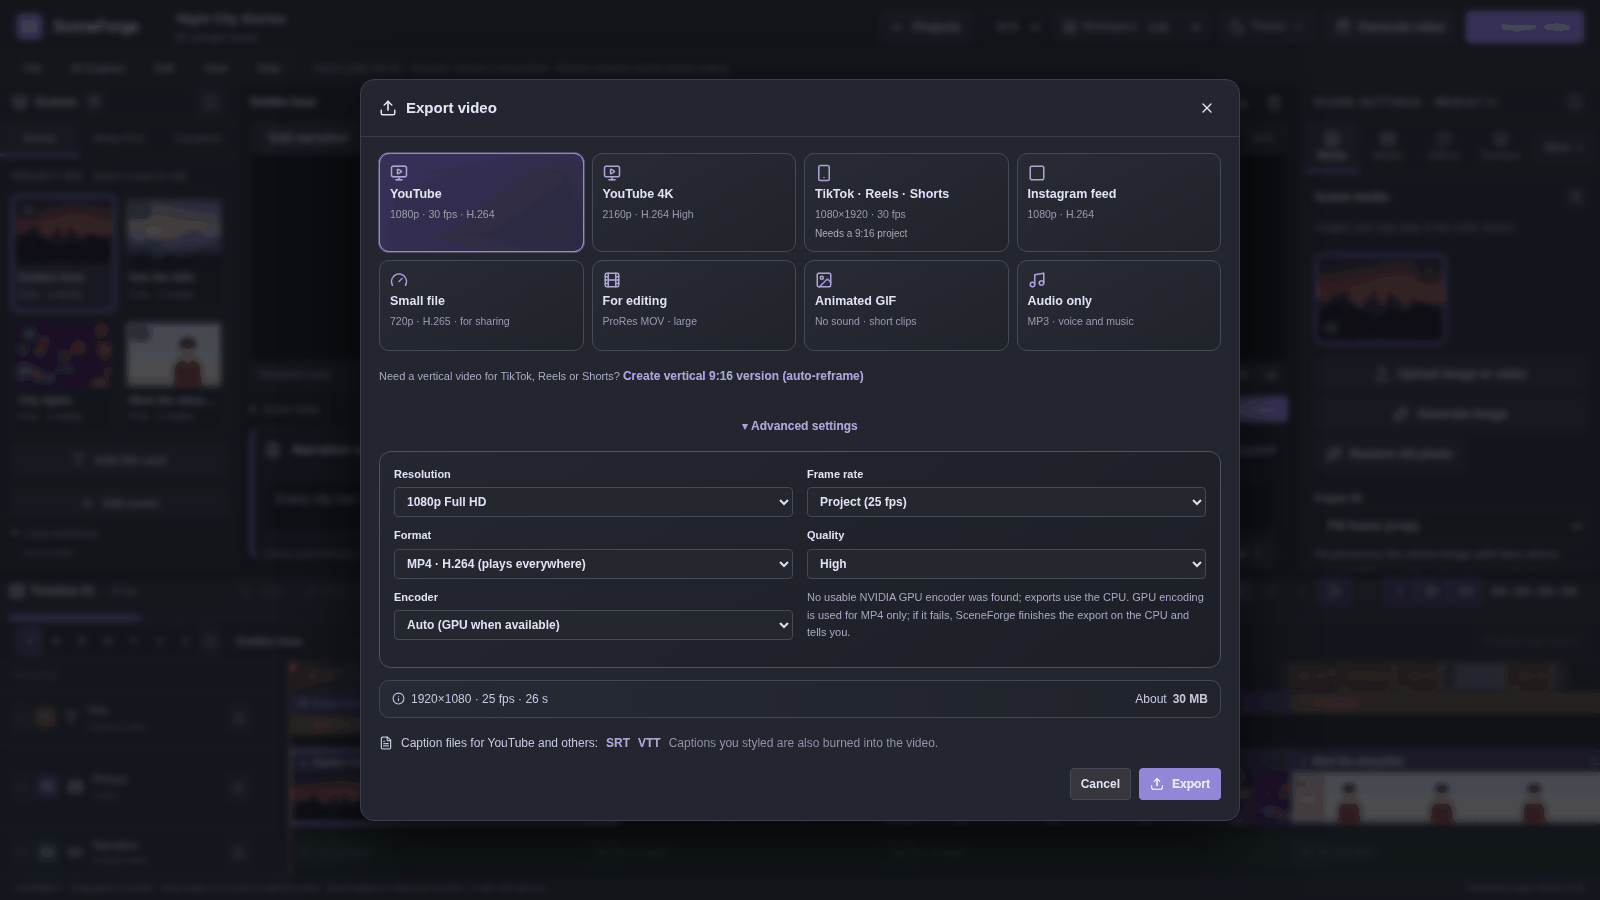Start the video export with Export button
The height and width of the screenshot is (900, 1600).
(1180, 784)
